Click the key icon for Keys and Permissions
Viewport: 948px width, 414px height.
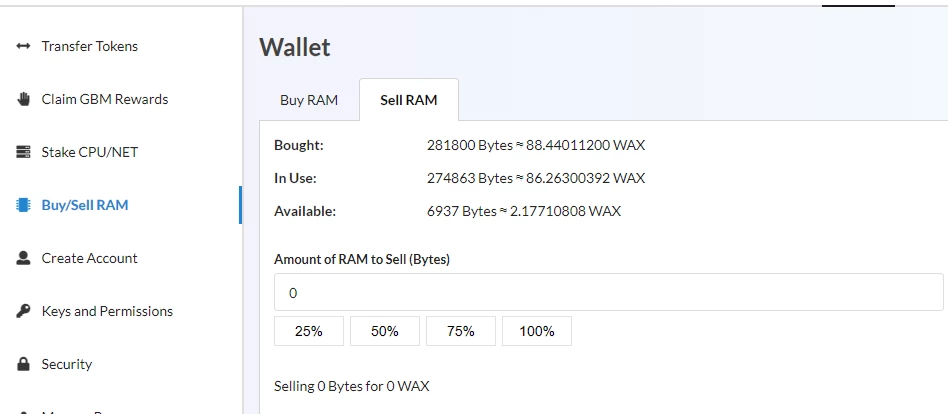click(x=23, y=311)
